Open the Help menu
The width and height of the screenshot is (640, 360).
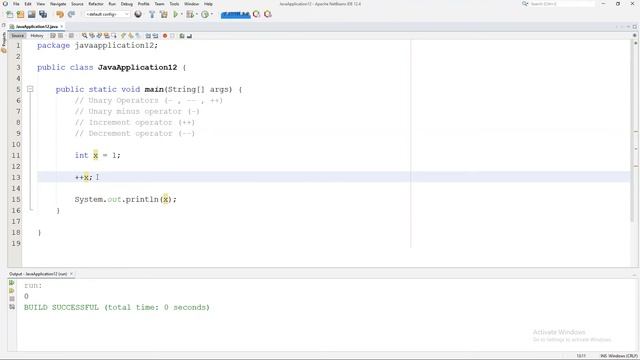pyautogui.click(x=208, y=4)
